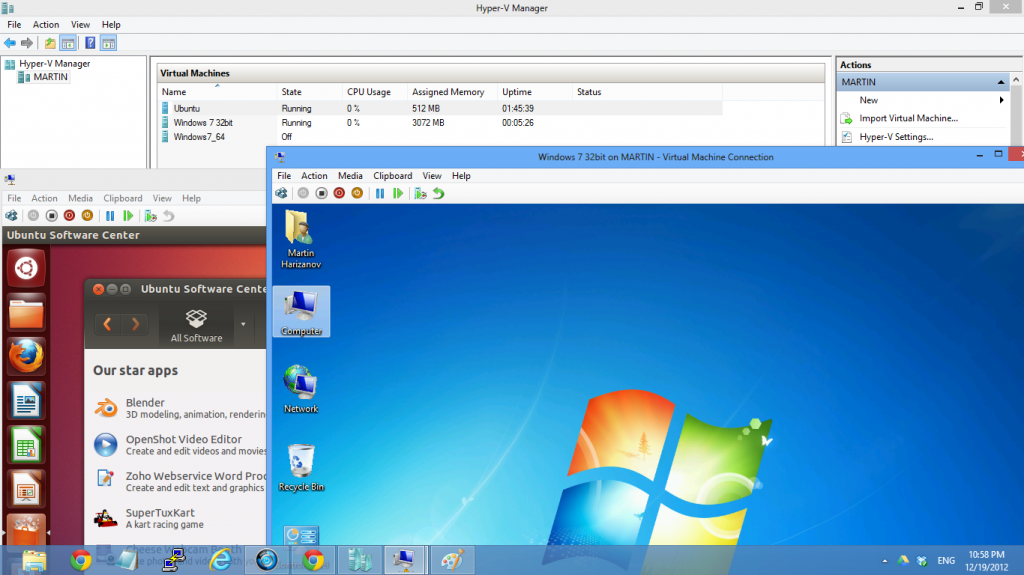Image resolution: width=1024 pixels, height=575 pixels.
Task: Open File menu in Hyper-V Manager
Action: [x=14, y=25]
